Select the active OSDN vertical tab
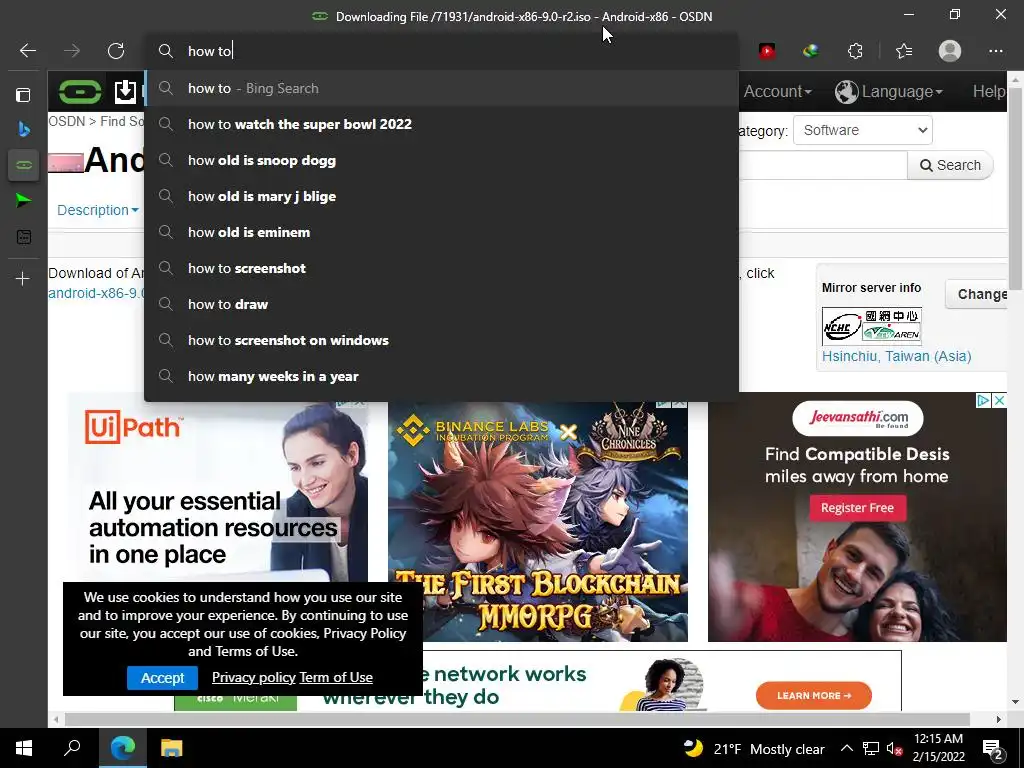The width and height of the screenshot is (1024, 768). pos(24,165)
